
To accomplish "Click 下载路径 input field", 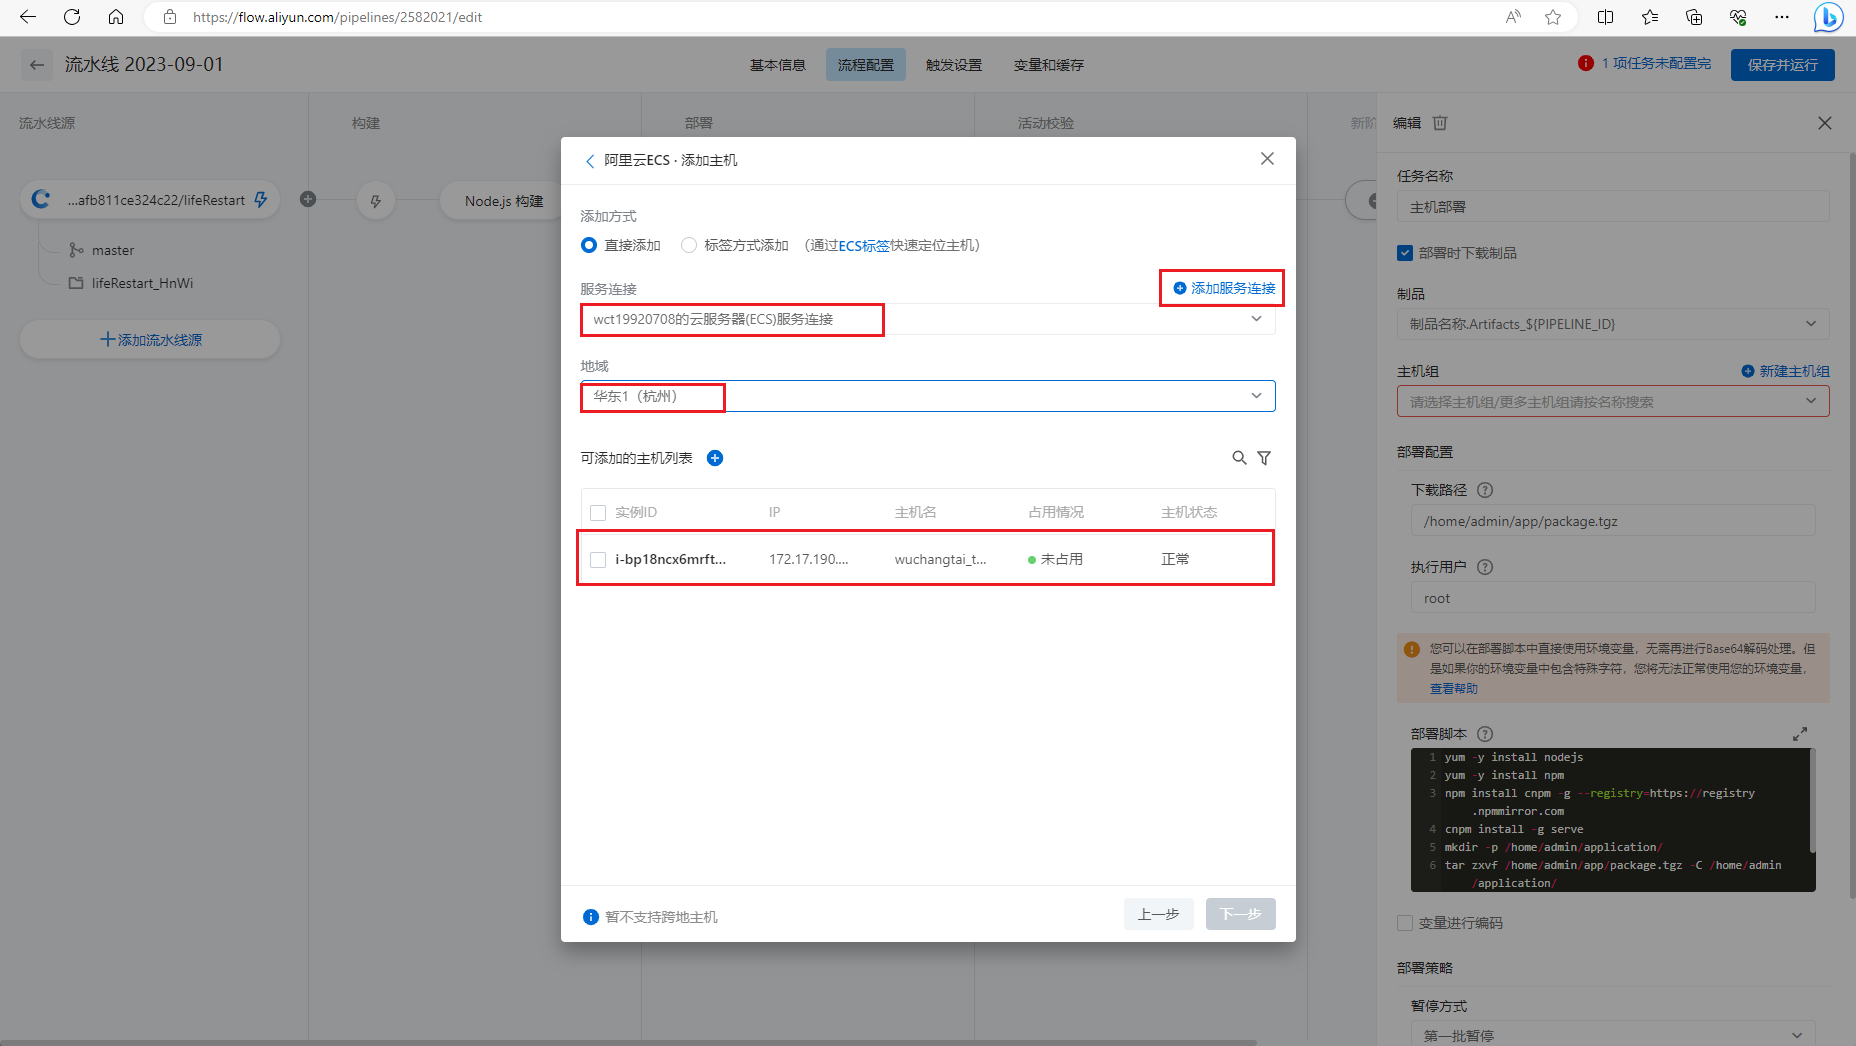I will (x=1613, y=521).
